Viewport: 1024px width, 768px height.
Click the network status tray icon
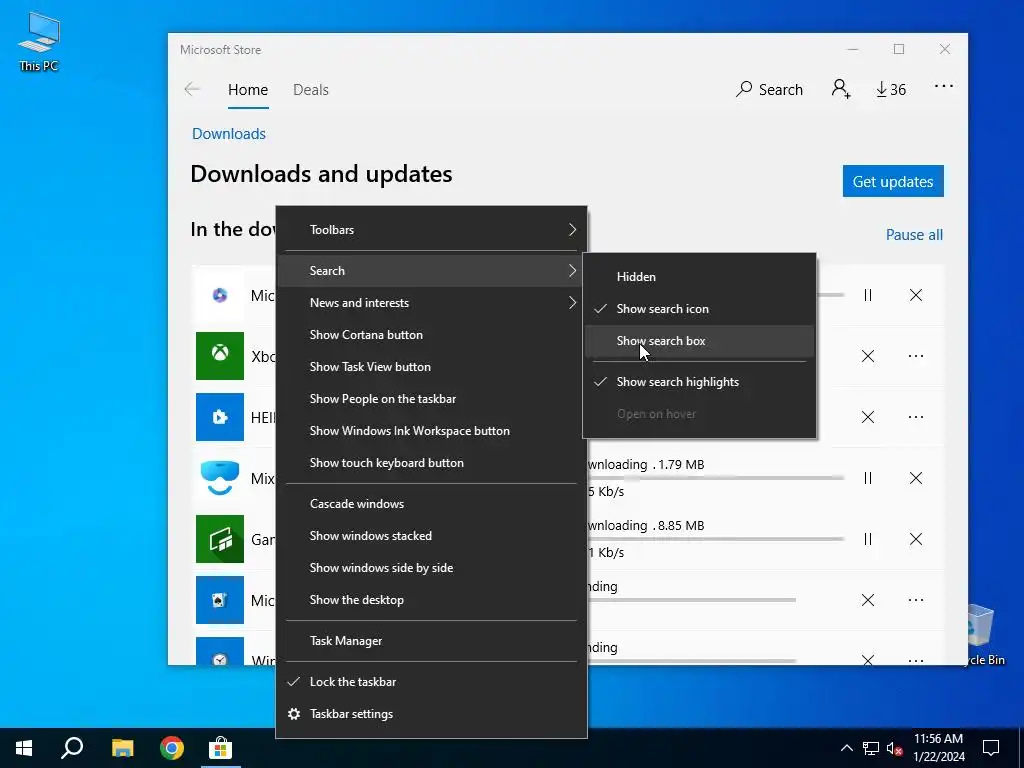[871, 748]
